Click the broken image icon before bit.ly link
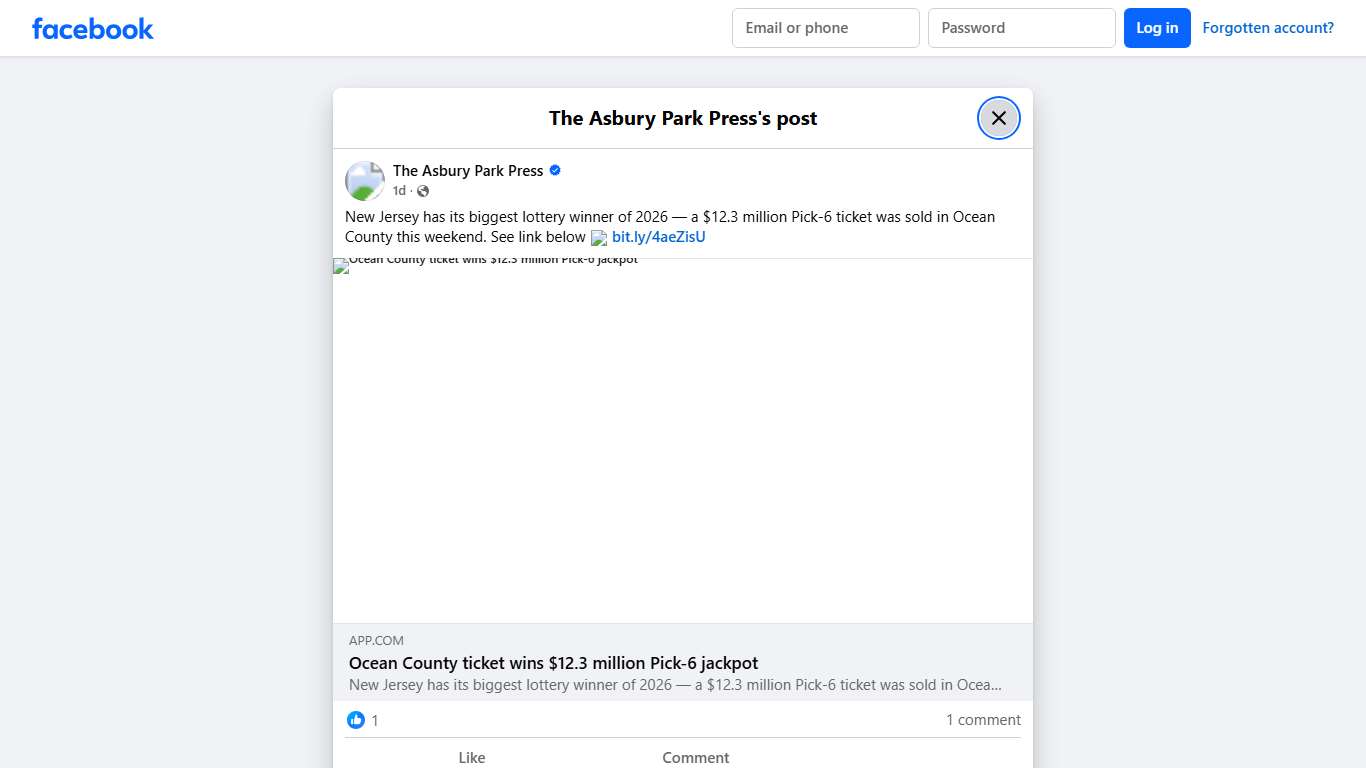 599,238
